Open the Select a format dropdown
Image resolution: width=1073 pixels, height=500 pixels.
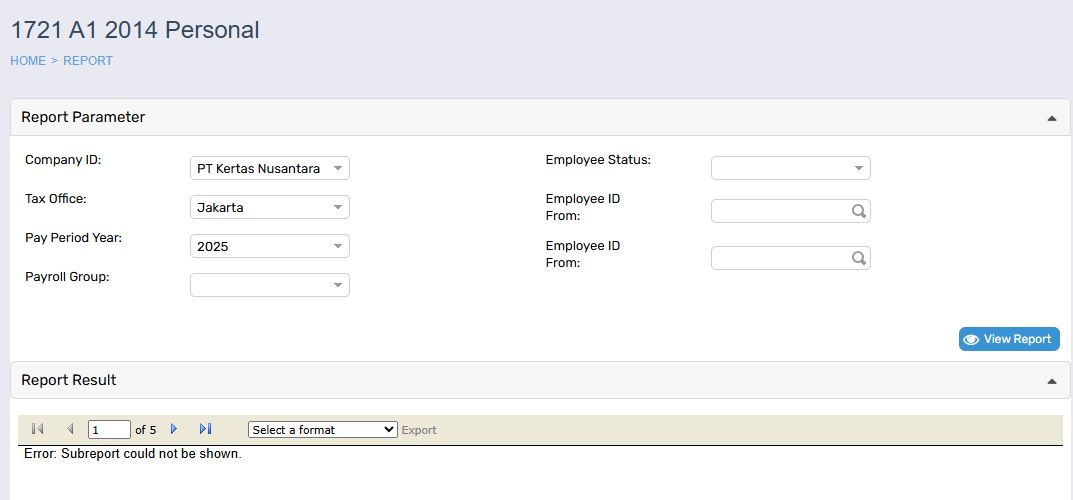coord(322,430)
